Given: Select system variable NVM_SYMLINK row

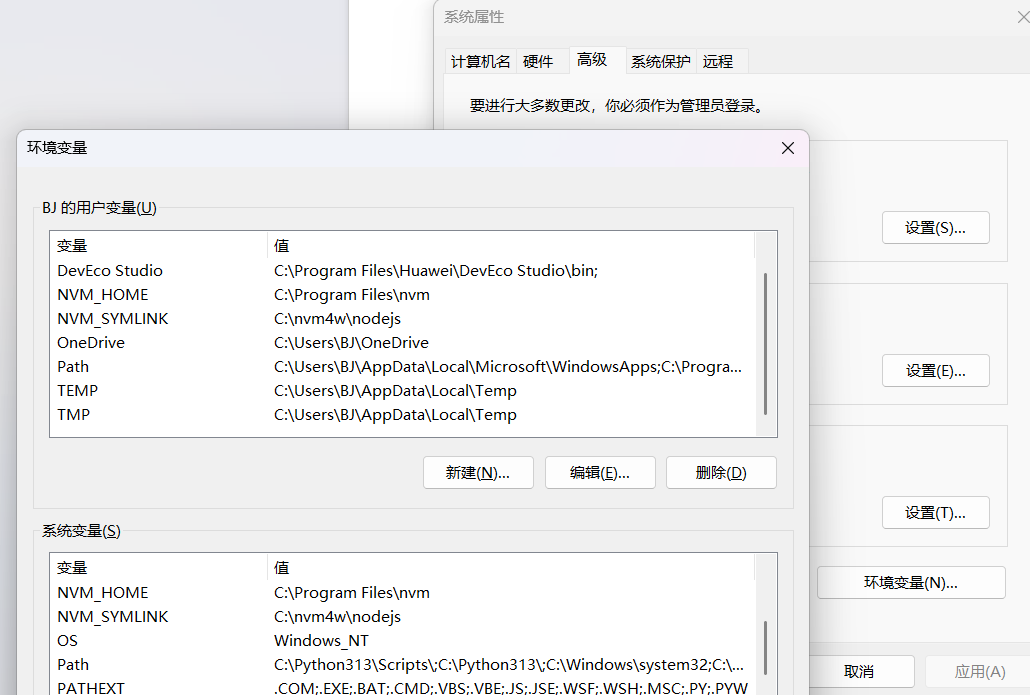Looking at the screenshot, I should pos(403,617).
